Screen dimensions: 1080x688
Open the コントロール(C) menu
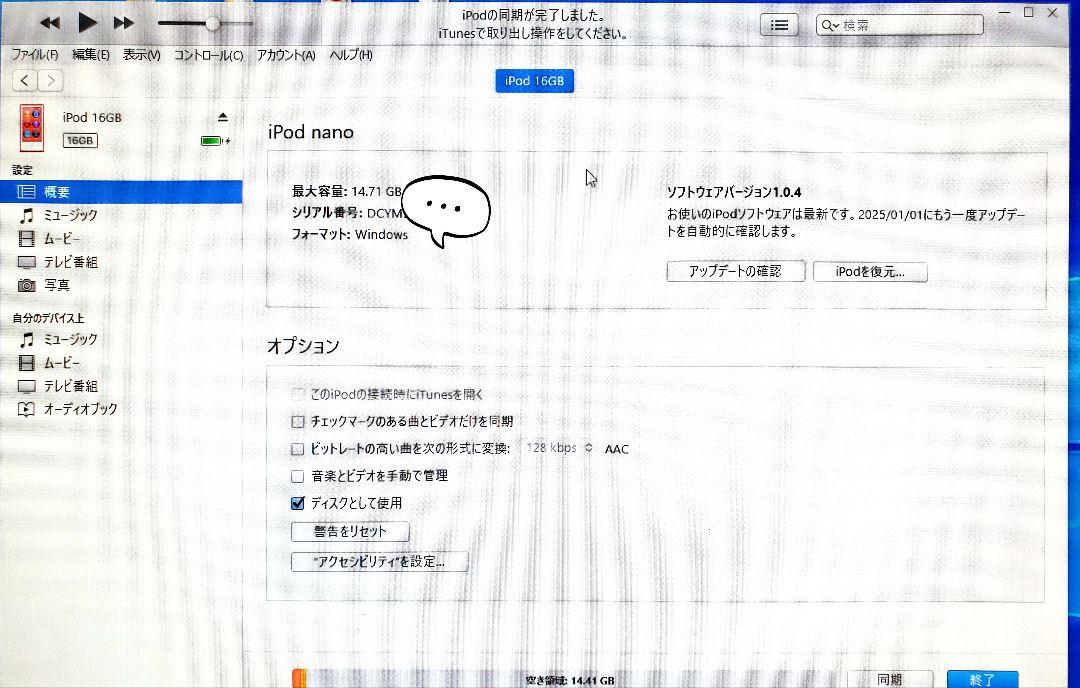(209, 55)
